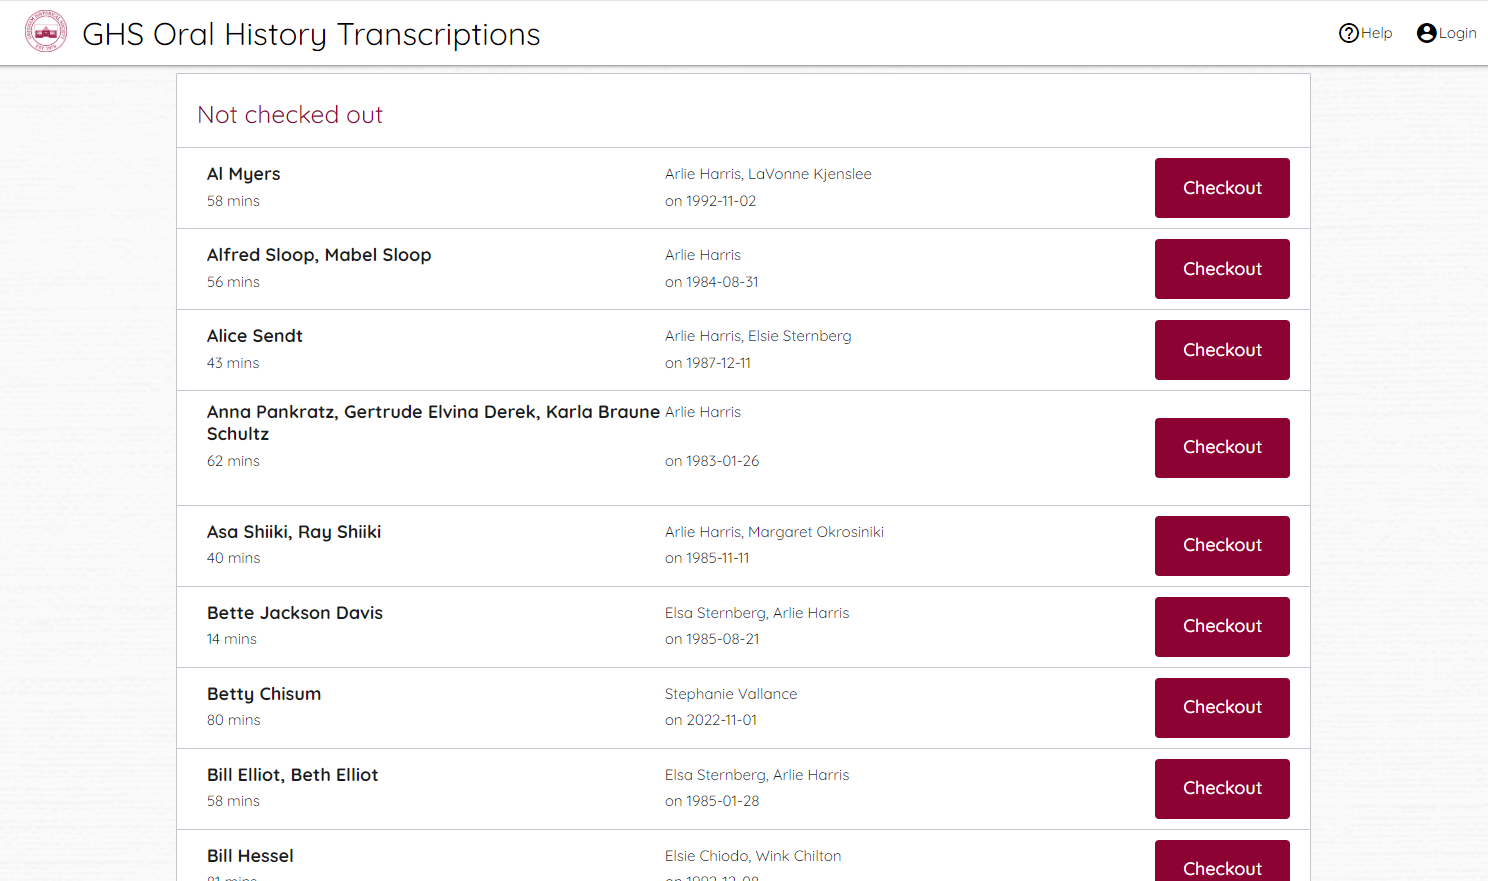Checkout the Alice Sendt interview
This screenshot has width=1488, height=881.
coord(1221,350)
